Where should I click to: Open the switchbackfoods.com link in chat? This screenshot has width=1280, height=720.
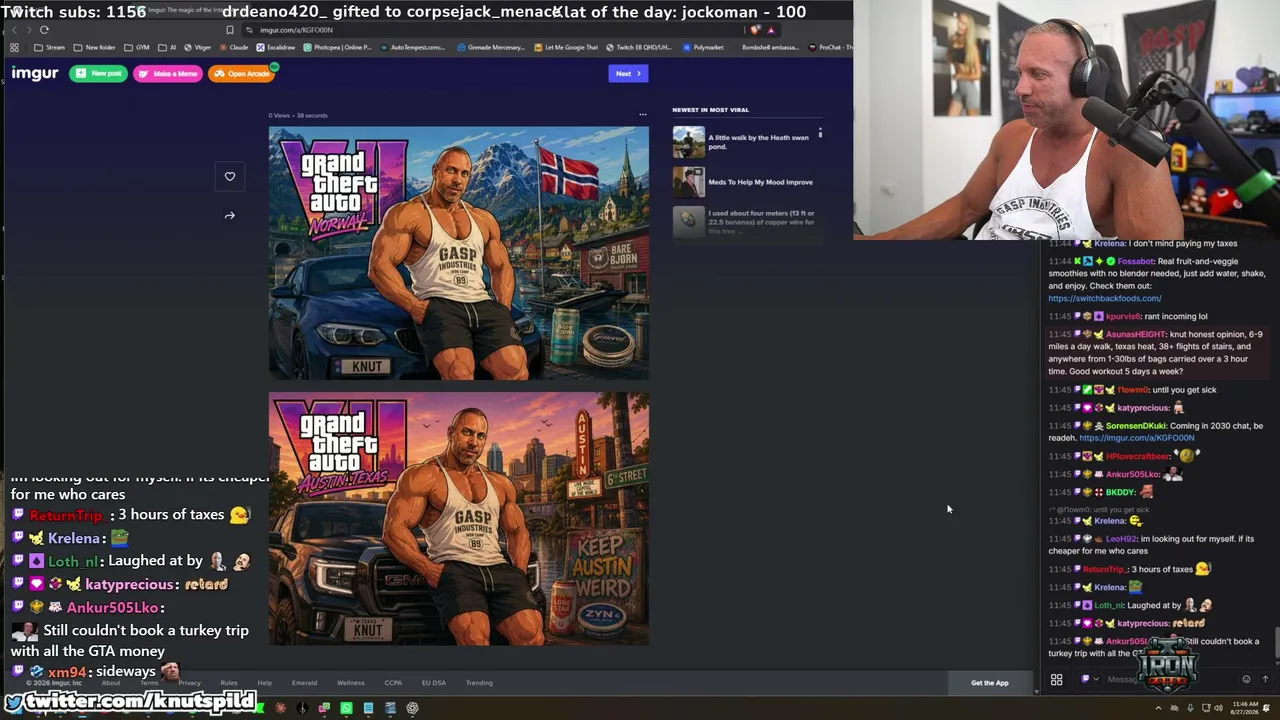[x=1104, y=298]
